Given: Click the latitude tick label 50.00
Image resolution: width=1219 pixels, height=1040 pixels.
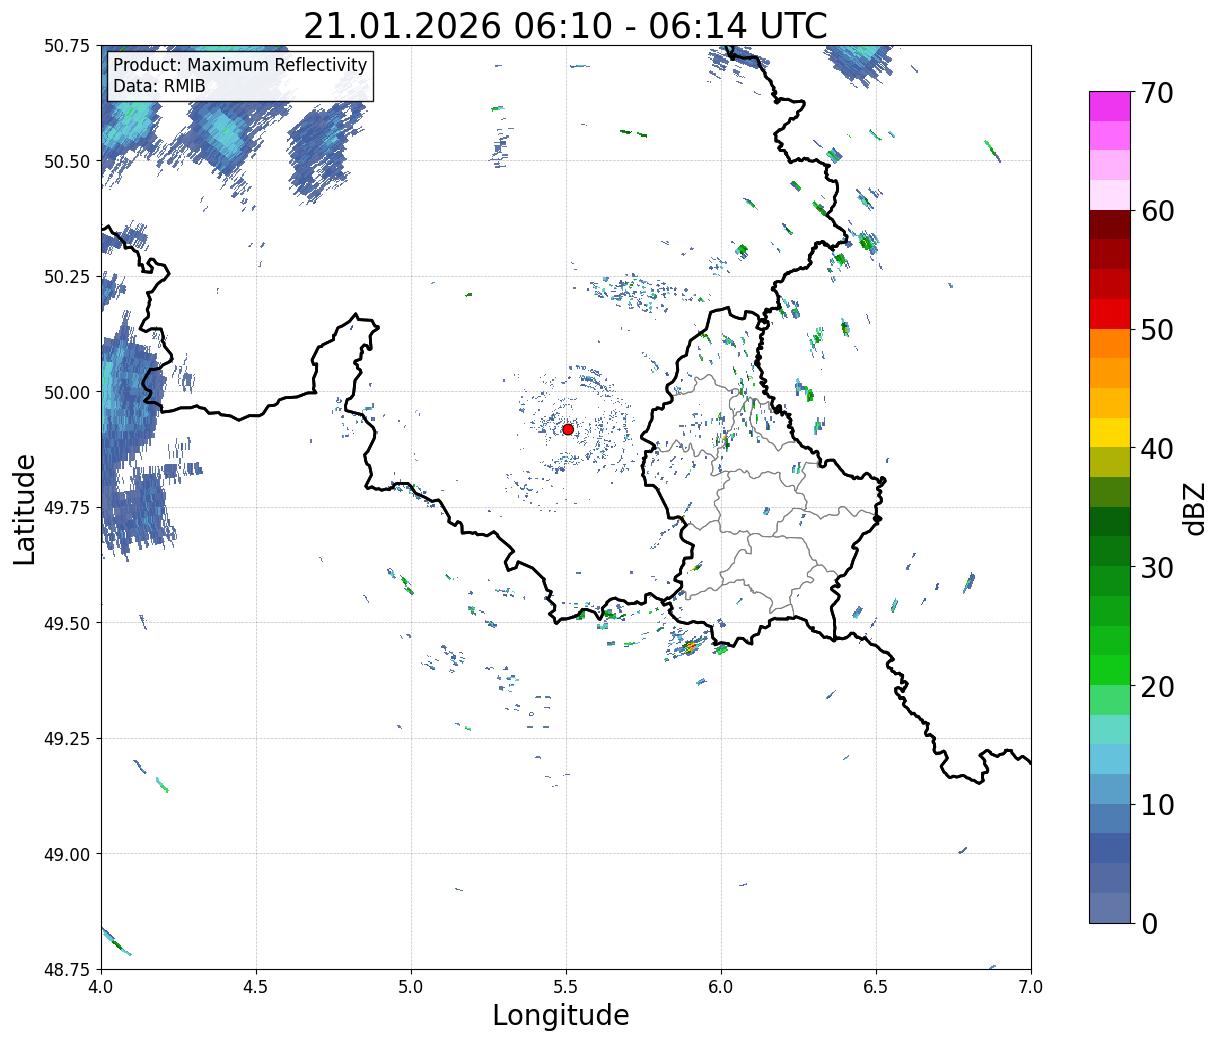Looking at the screenshot, I should 67,392.
